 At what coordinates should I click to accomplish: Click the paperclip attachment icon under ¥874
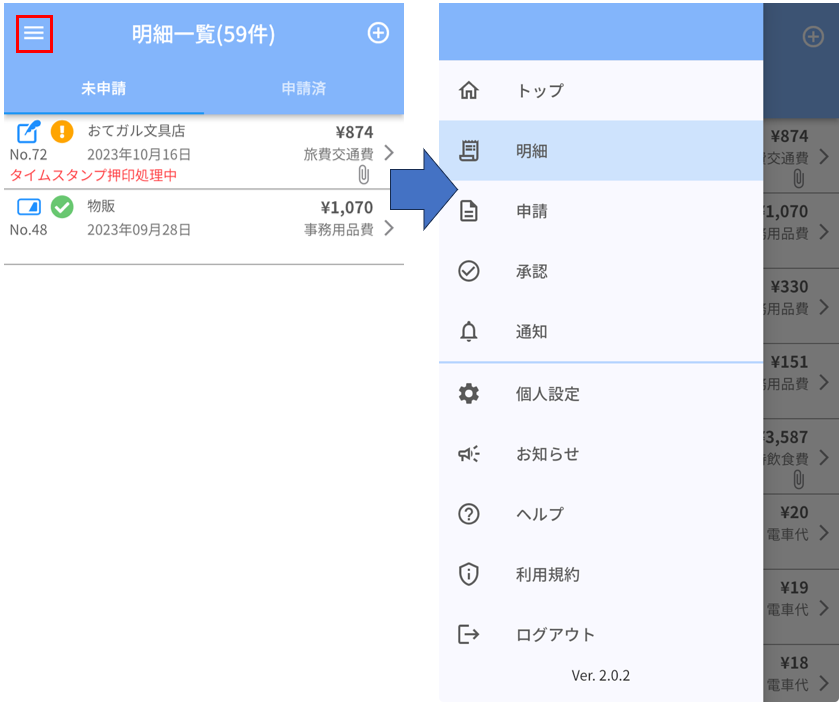point(363,175)
